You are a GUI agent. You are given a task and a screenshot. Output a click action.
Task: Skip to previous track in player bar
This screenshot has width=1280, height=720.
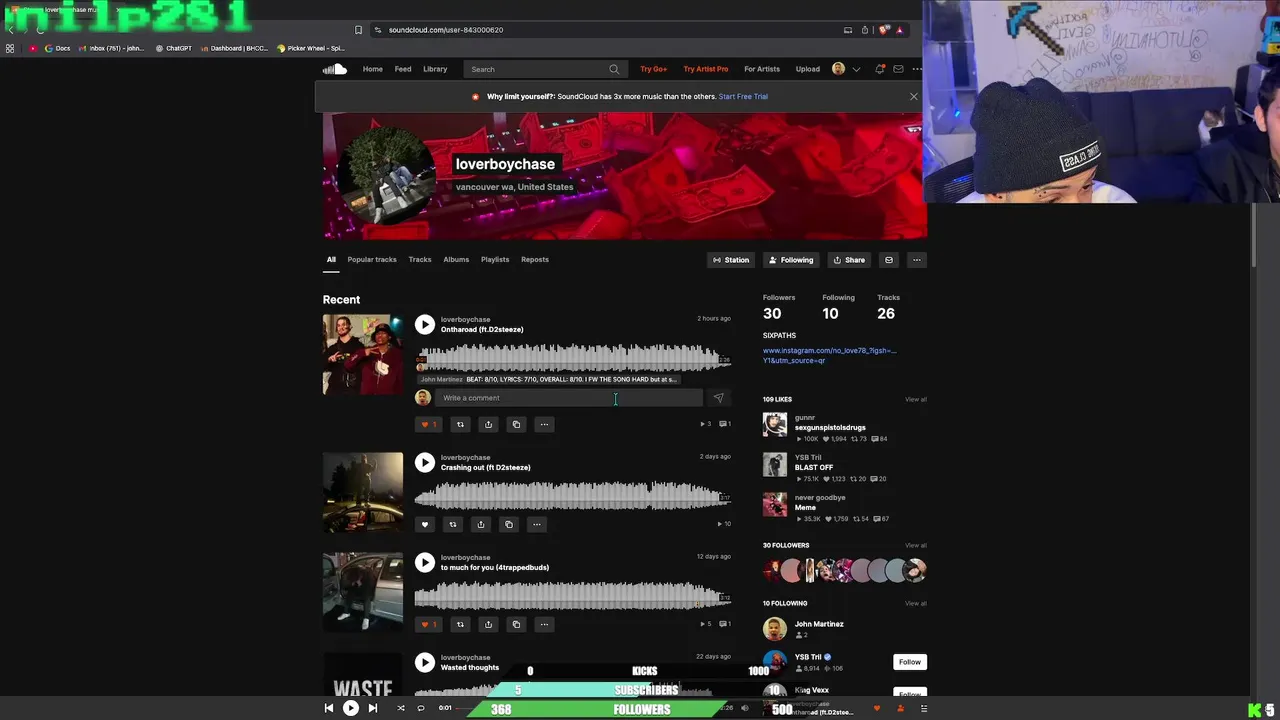328,708
